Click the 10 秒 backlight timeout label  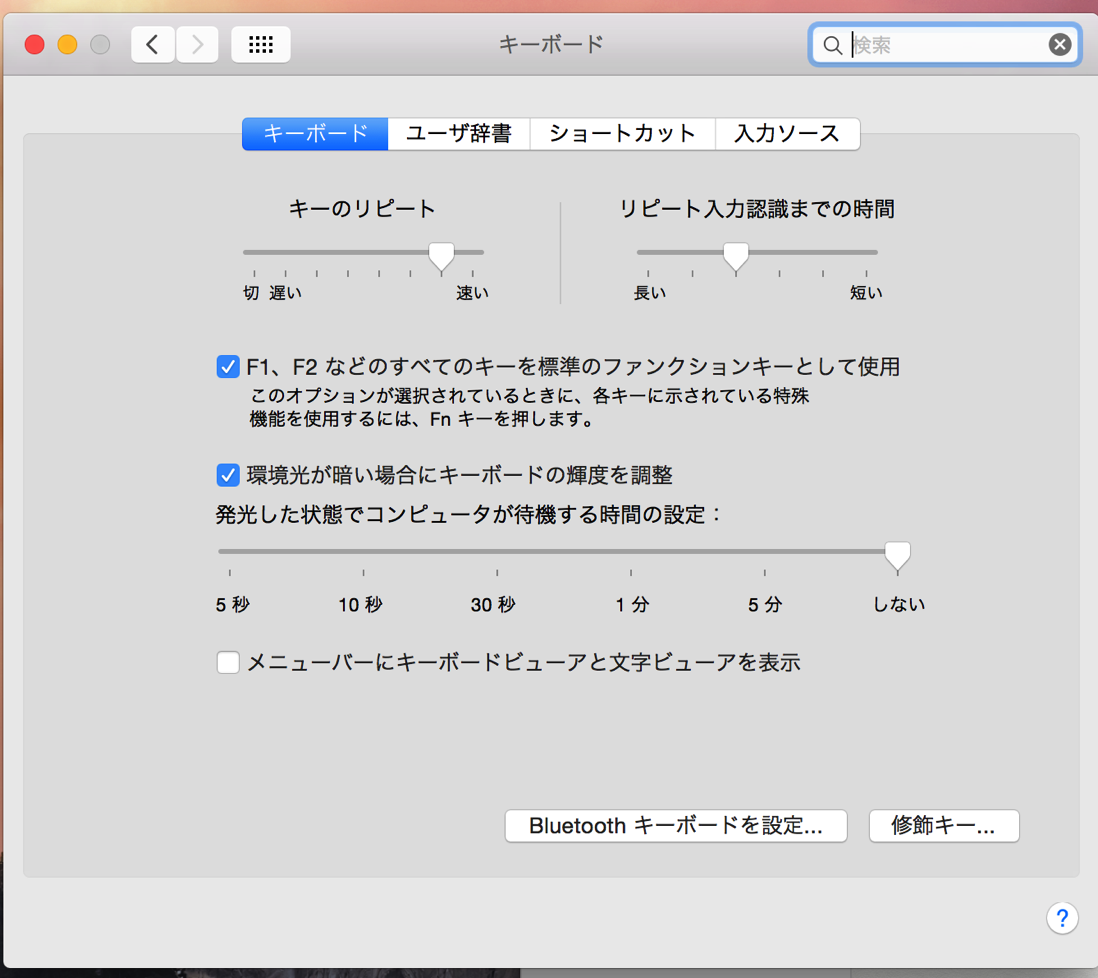point(361,604)
